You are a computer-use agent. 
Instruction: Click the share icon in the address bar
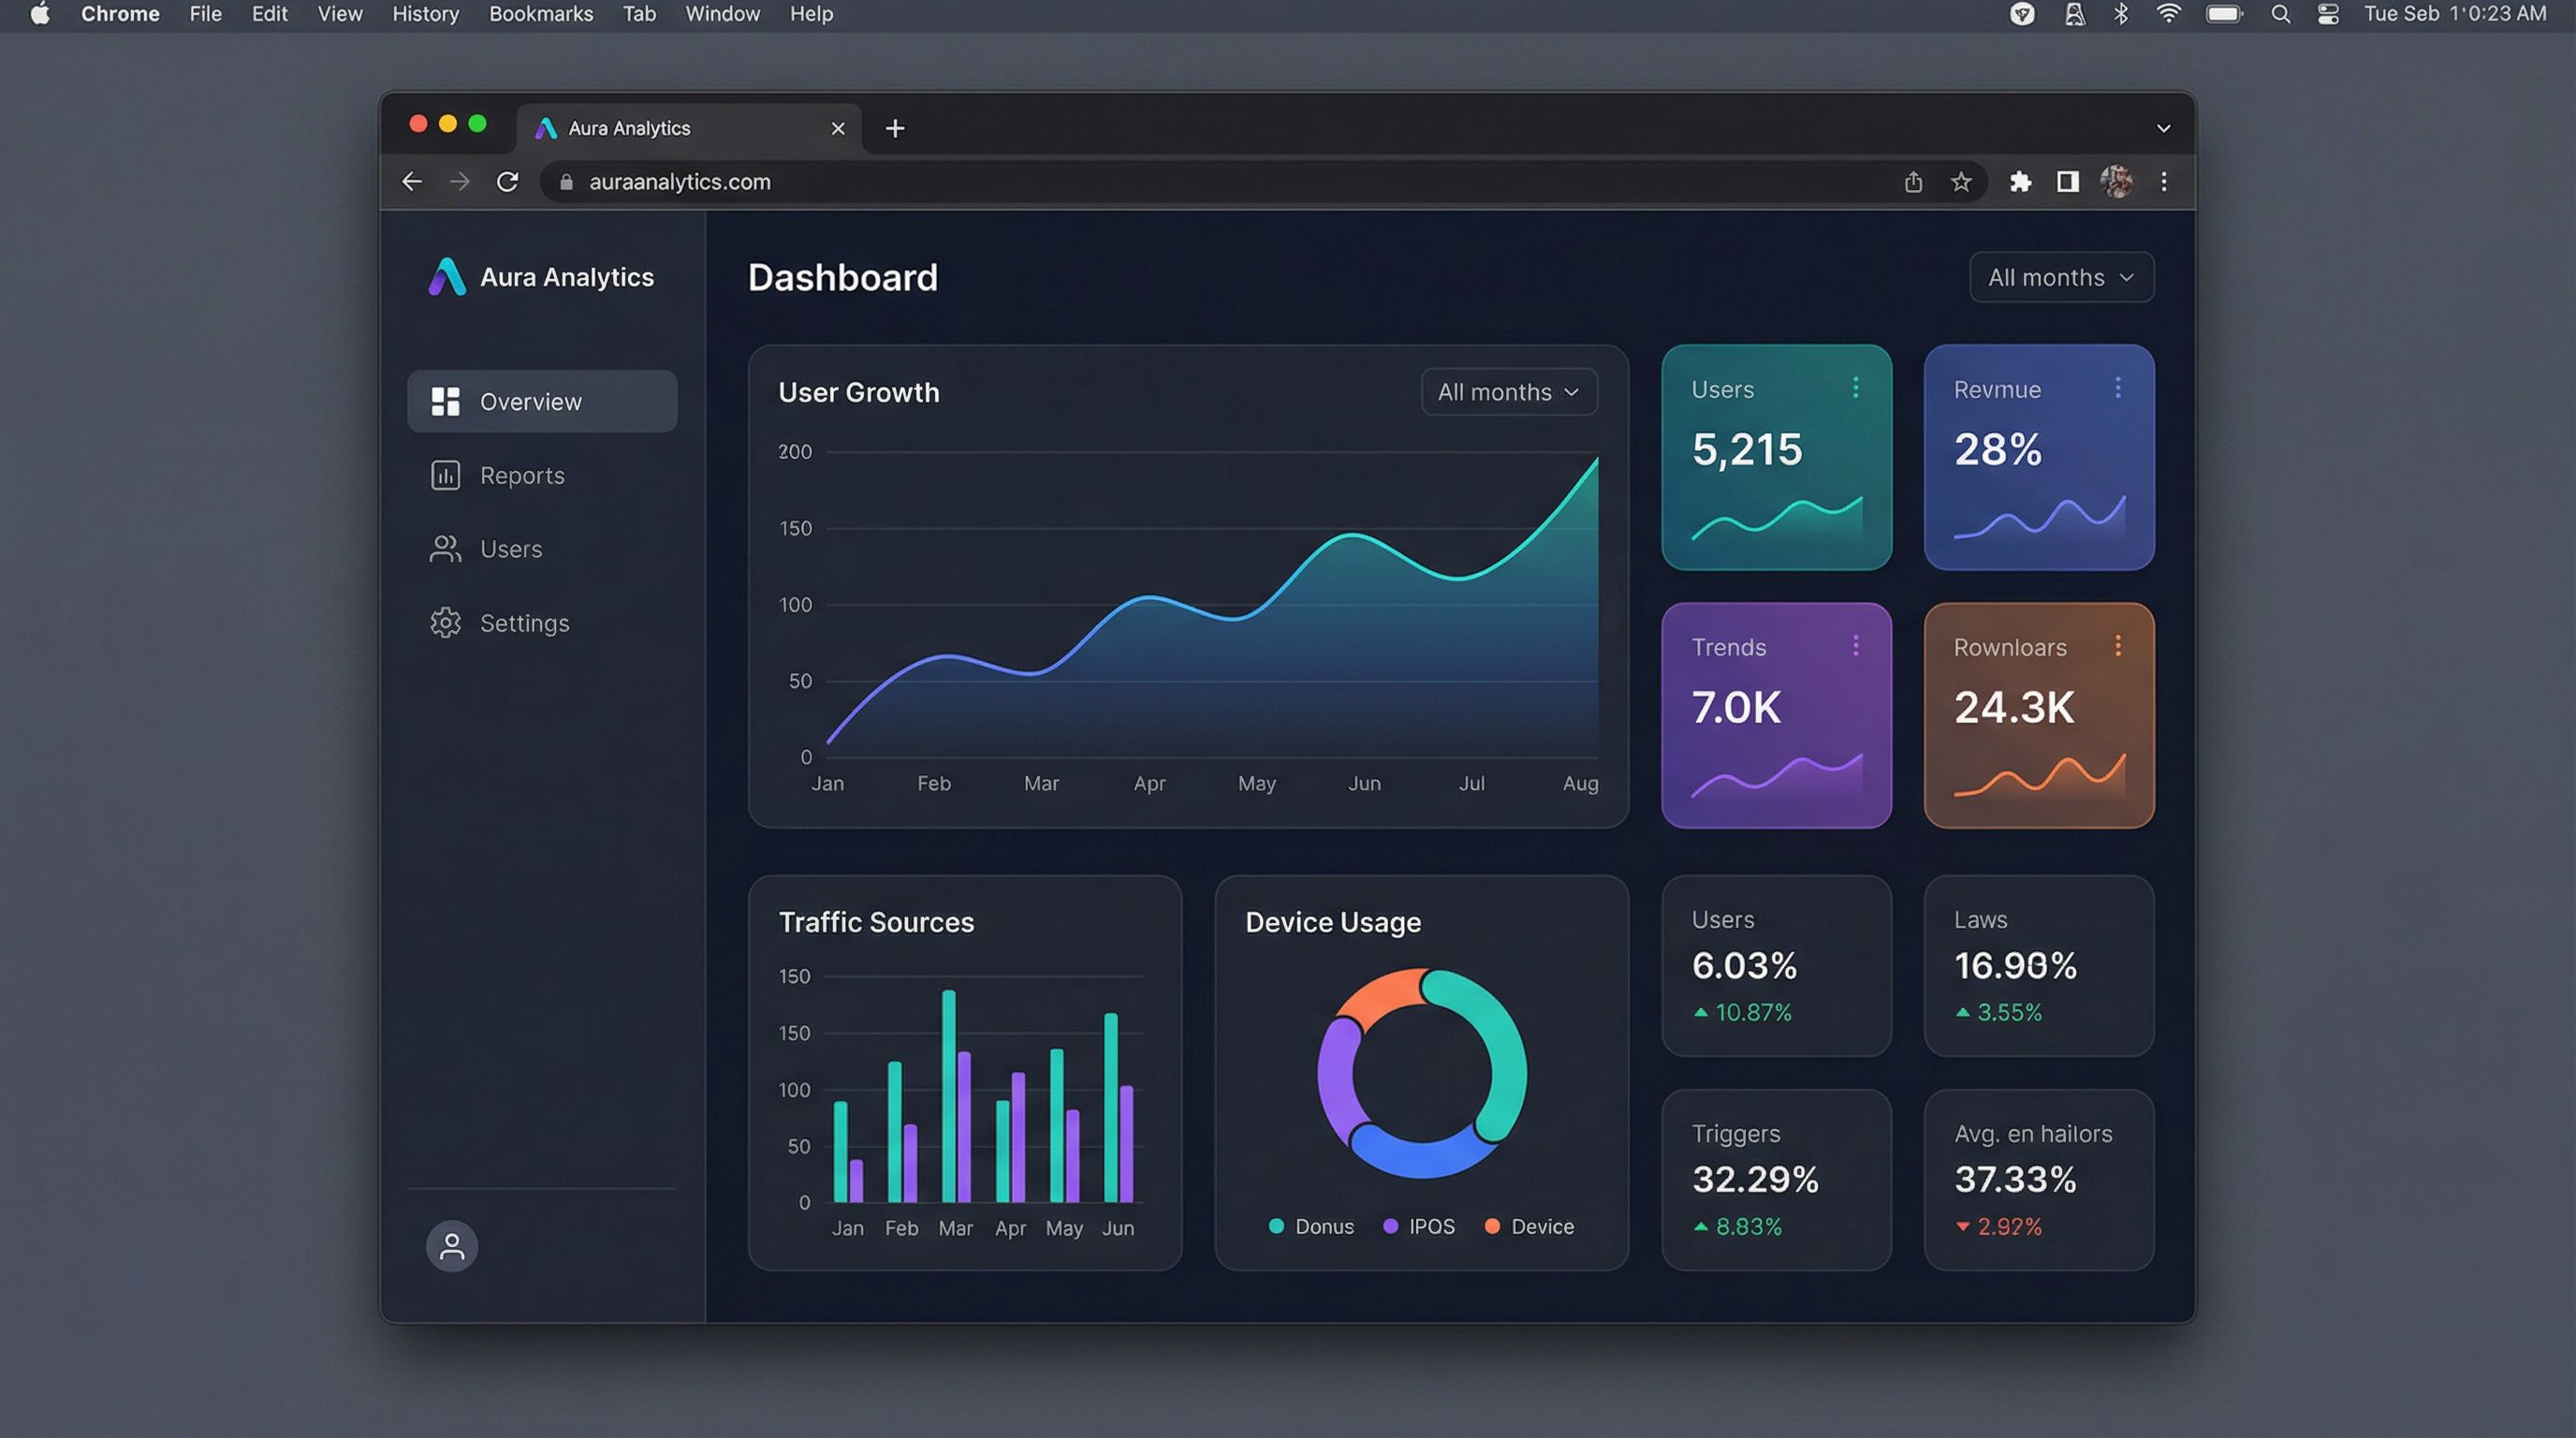tap(1913, 182)
